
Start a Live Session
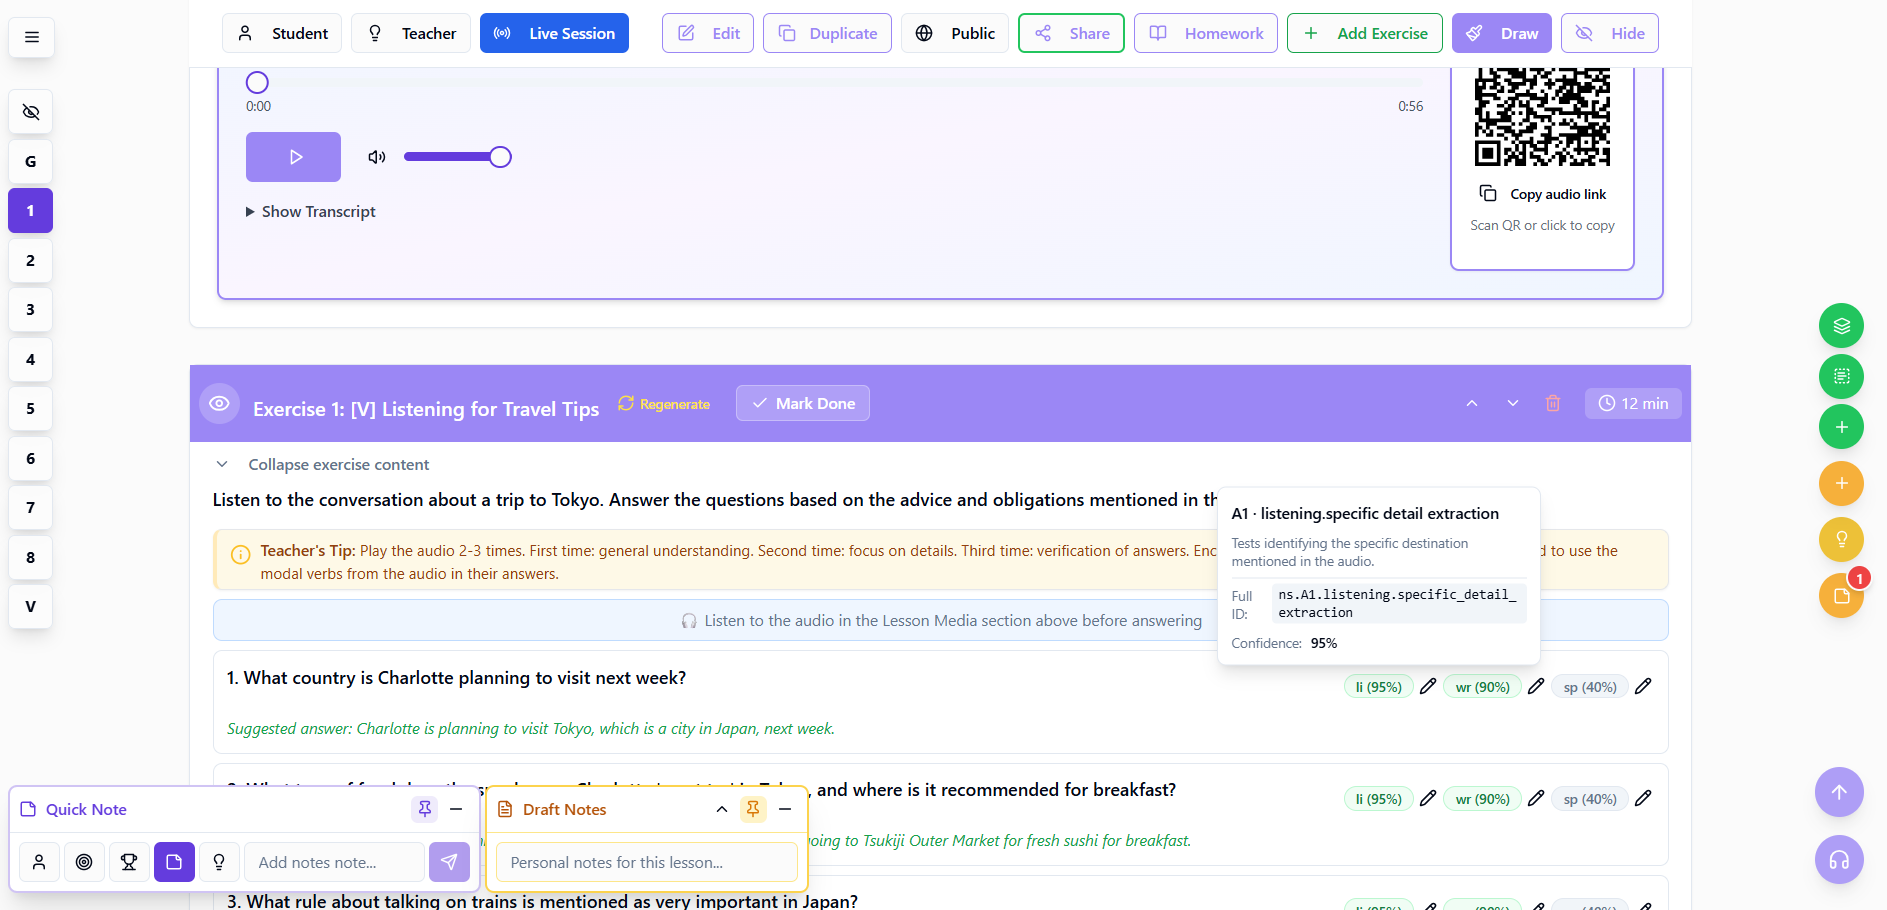(554, 33)
